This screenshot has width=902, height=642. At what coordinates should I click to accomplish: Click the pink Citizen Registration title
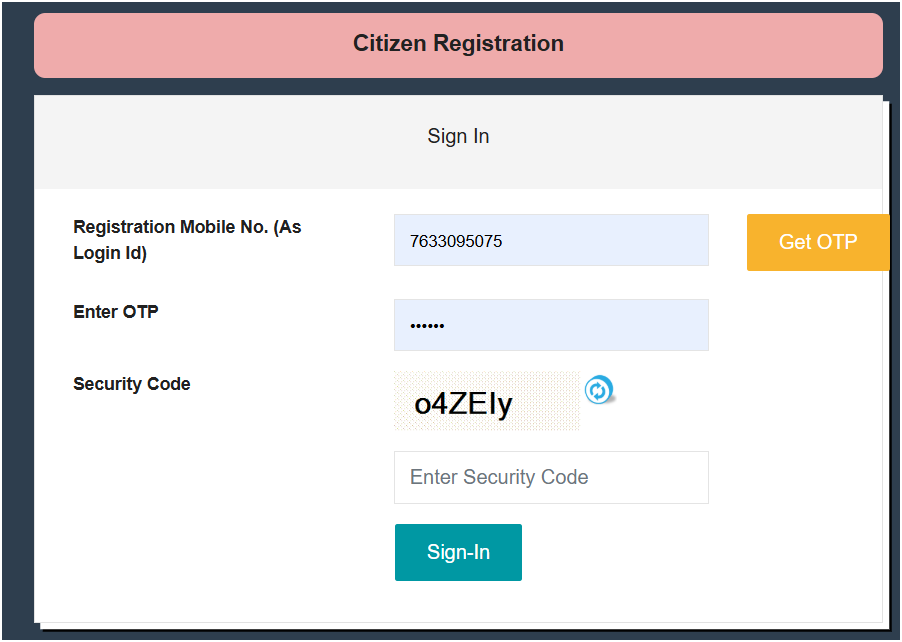[458, 44]
